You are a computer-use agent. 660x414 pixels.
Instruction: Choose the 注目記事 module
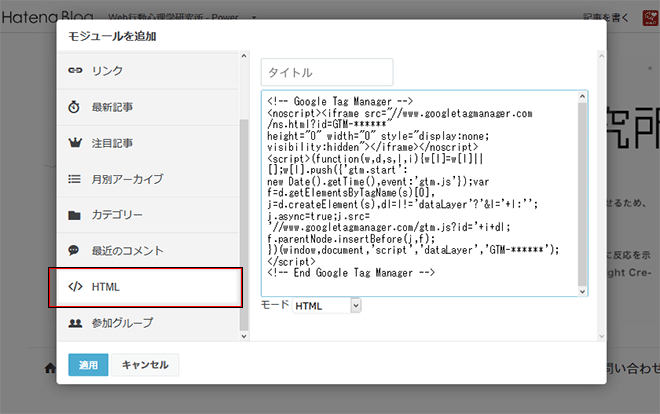click(148, 143)
